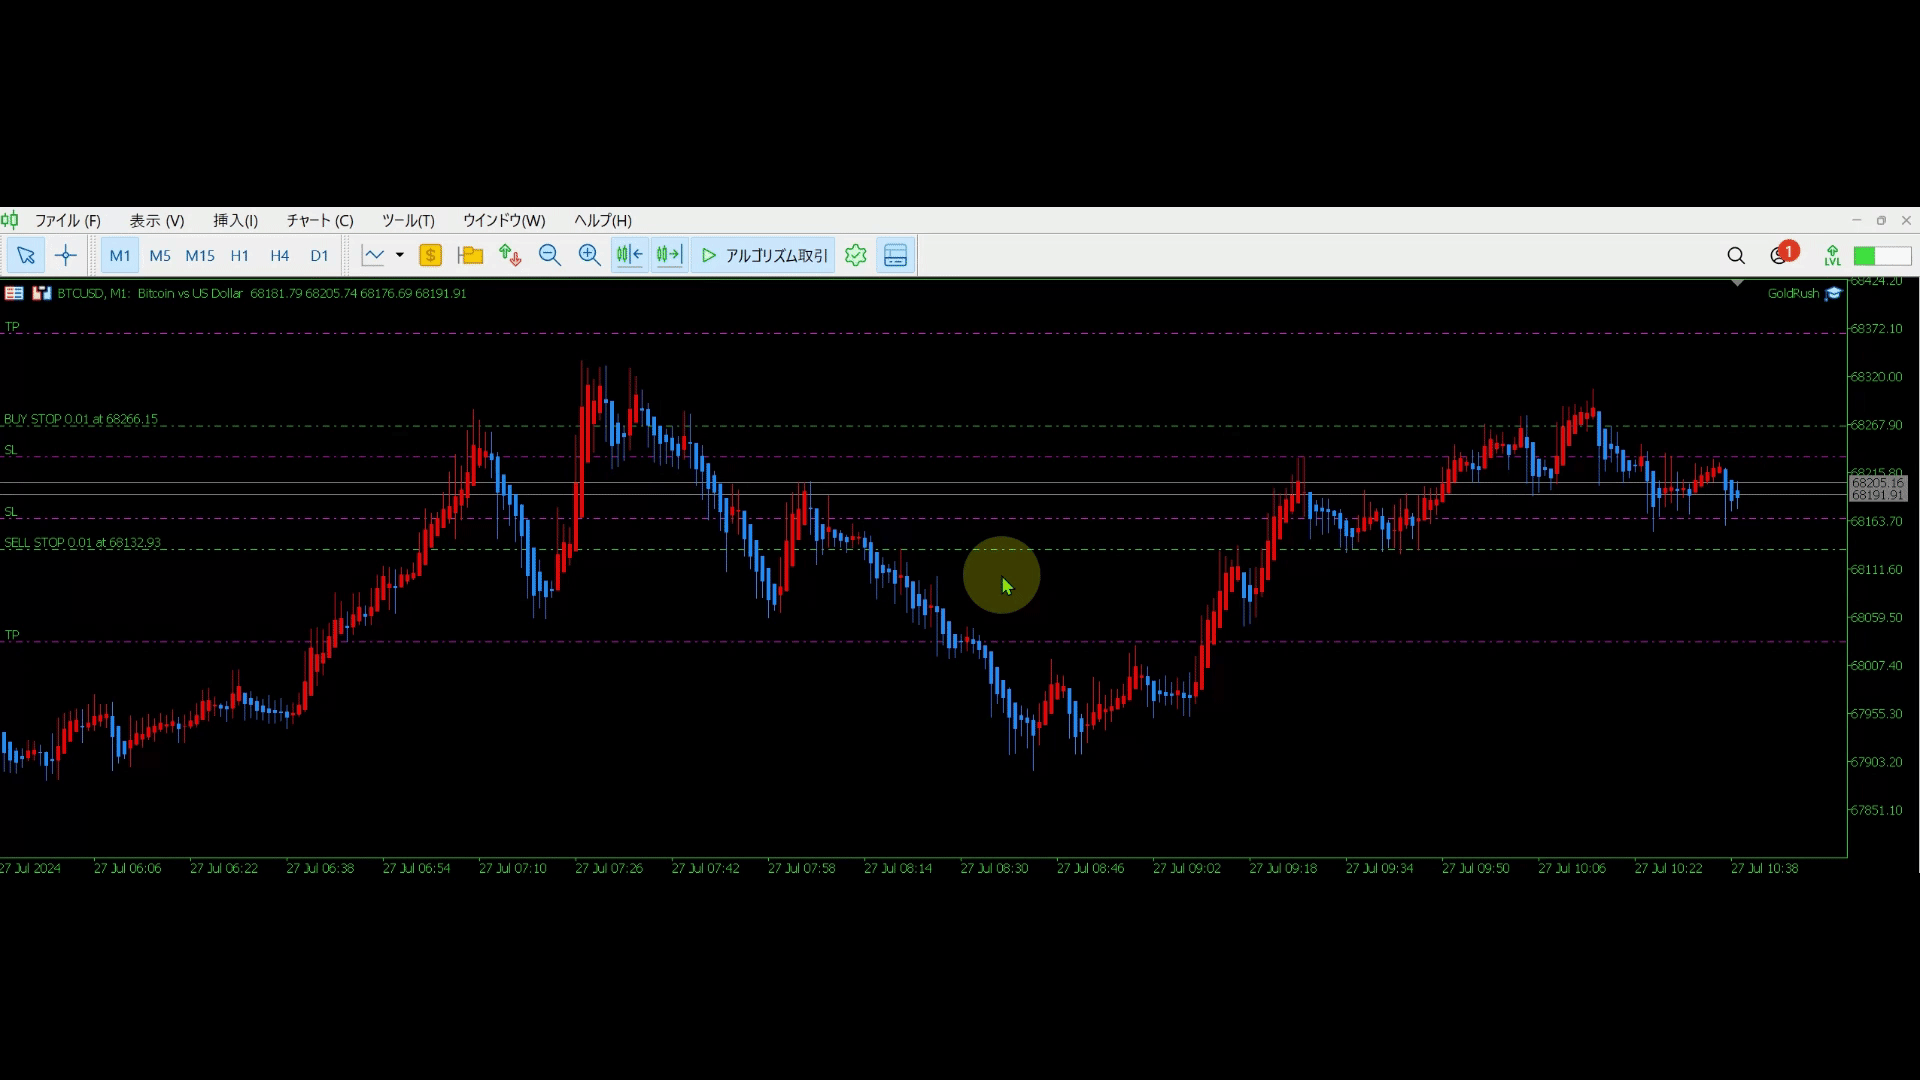The height and width of the screenshot is (1080, 1920).
Task: Switch timeframe to M15
Action: coord(200,256)
